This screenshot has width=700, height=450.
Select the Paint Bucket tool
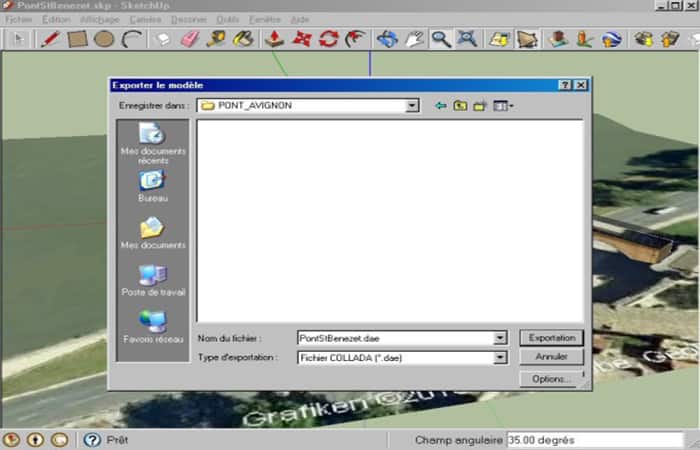[x=243, y=39]
